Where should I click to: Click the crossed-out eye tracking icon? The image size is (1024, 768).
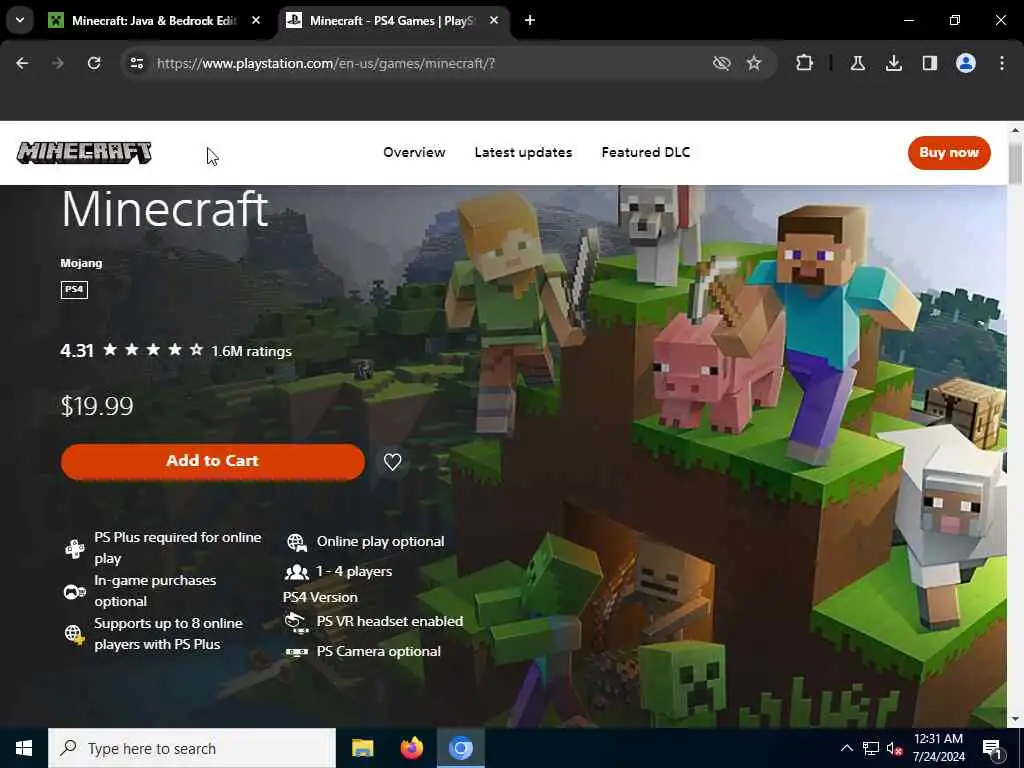click(x=721, y=63)
